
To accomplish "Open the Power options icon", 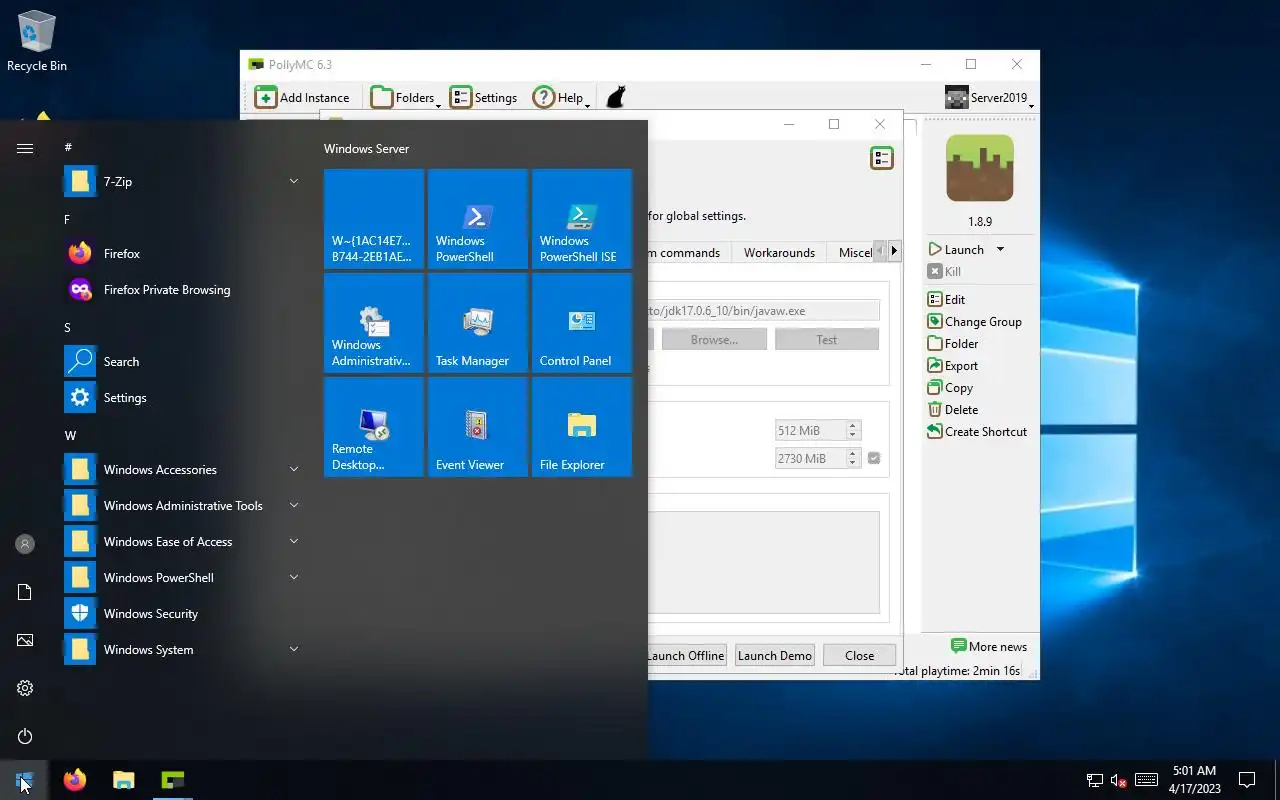I will [25, 736].
